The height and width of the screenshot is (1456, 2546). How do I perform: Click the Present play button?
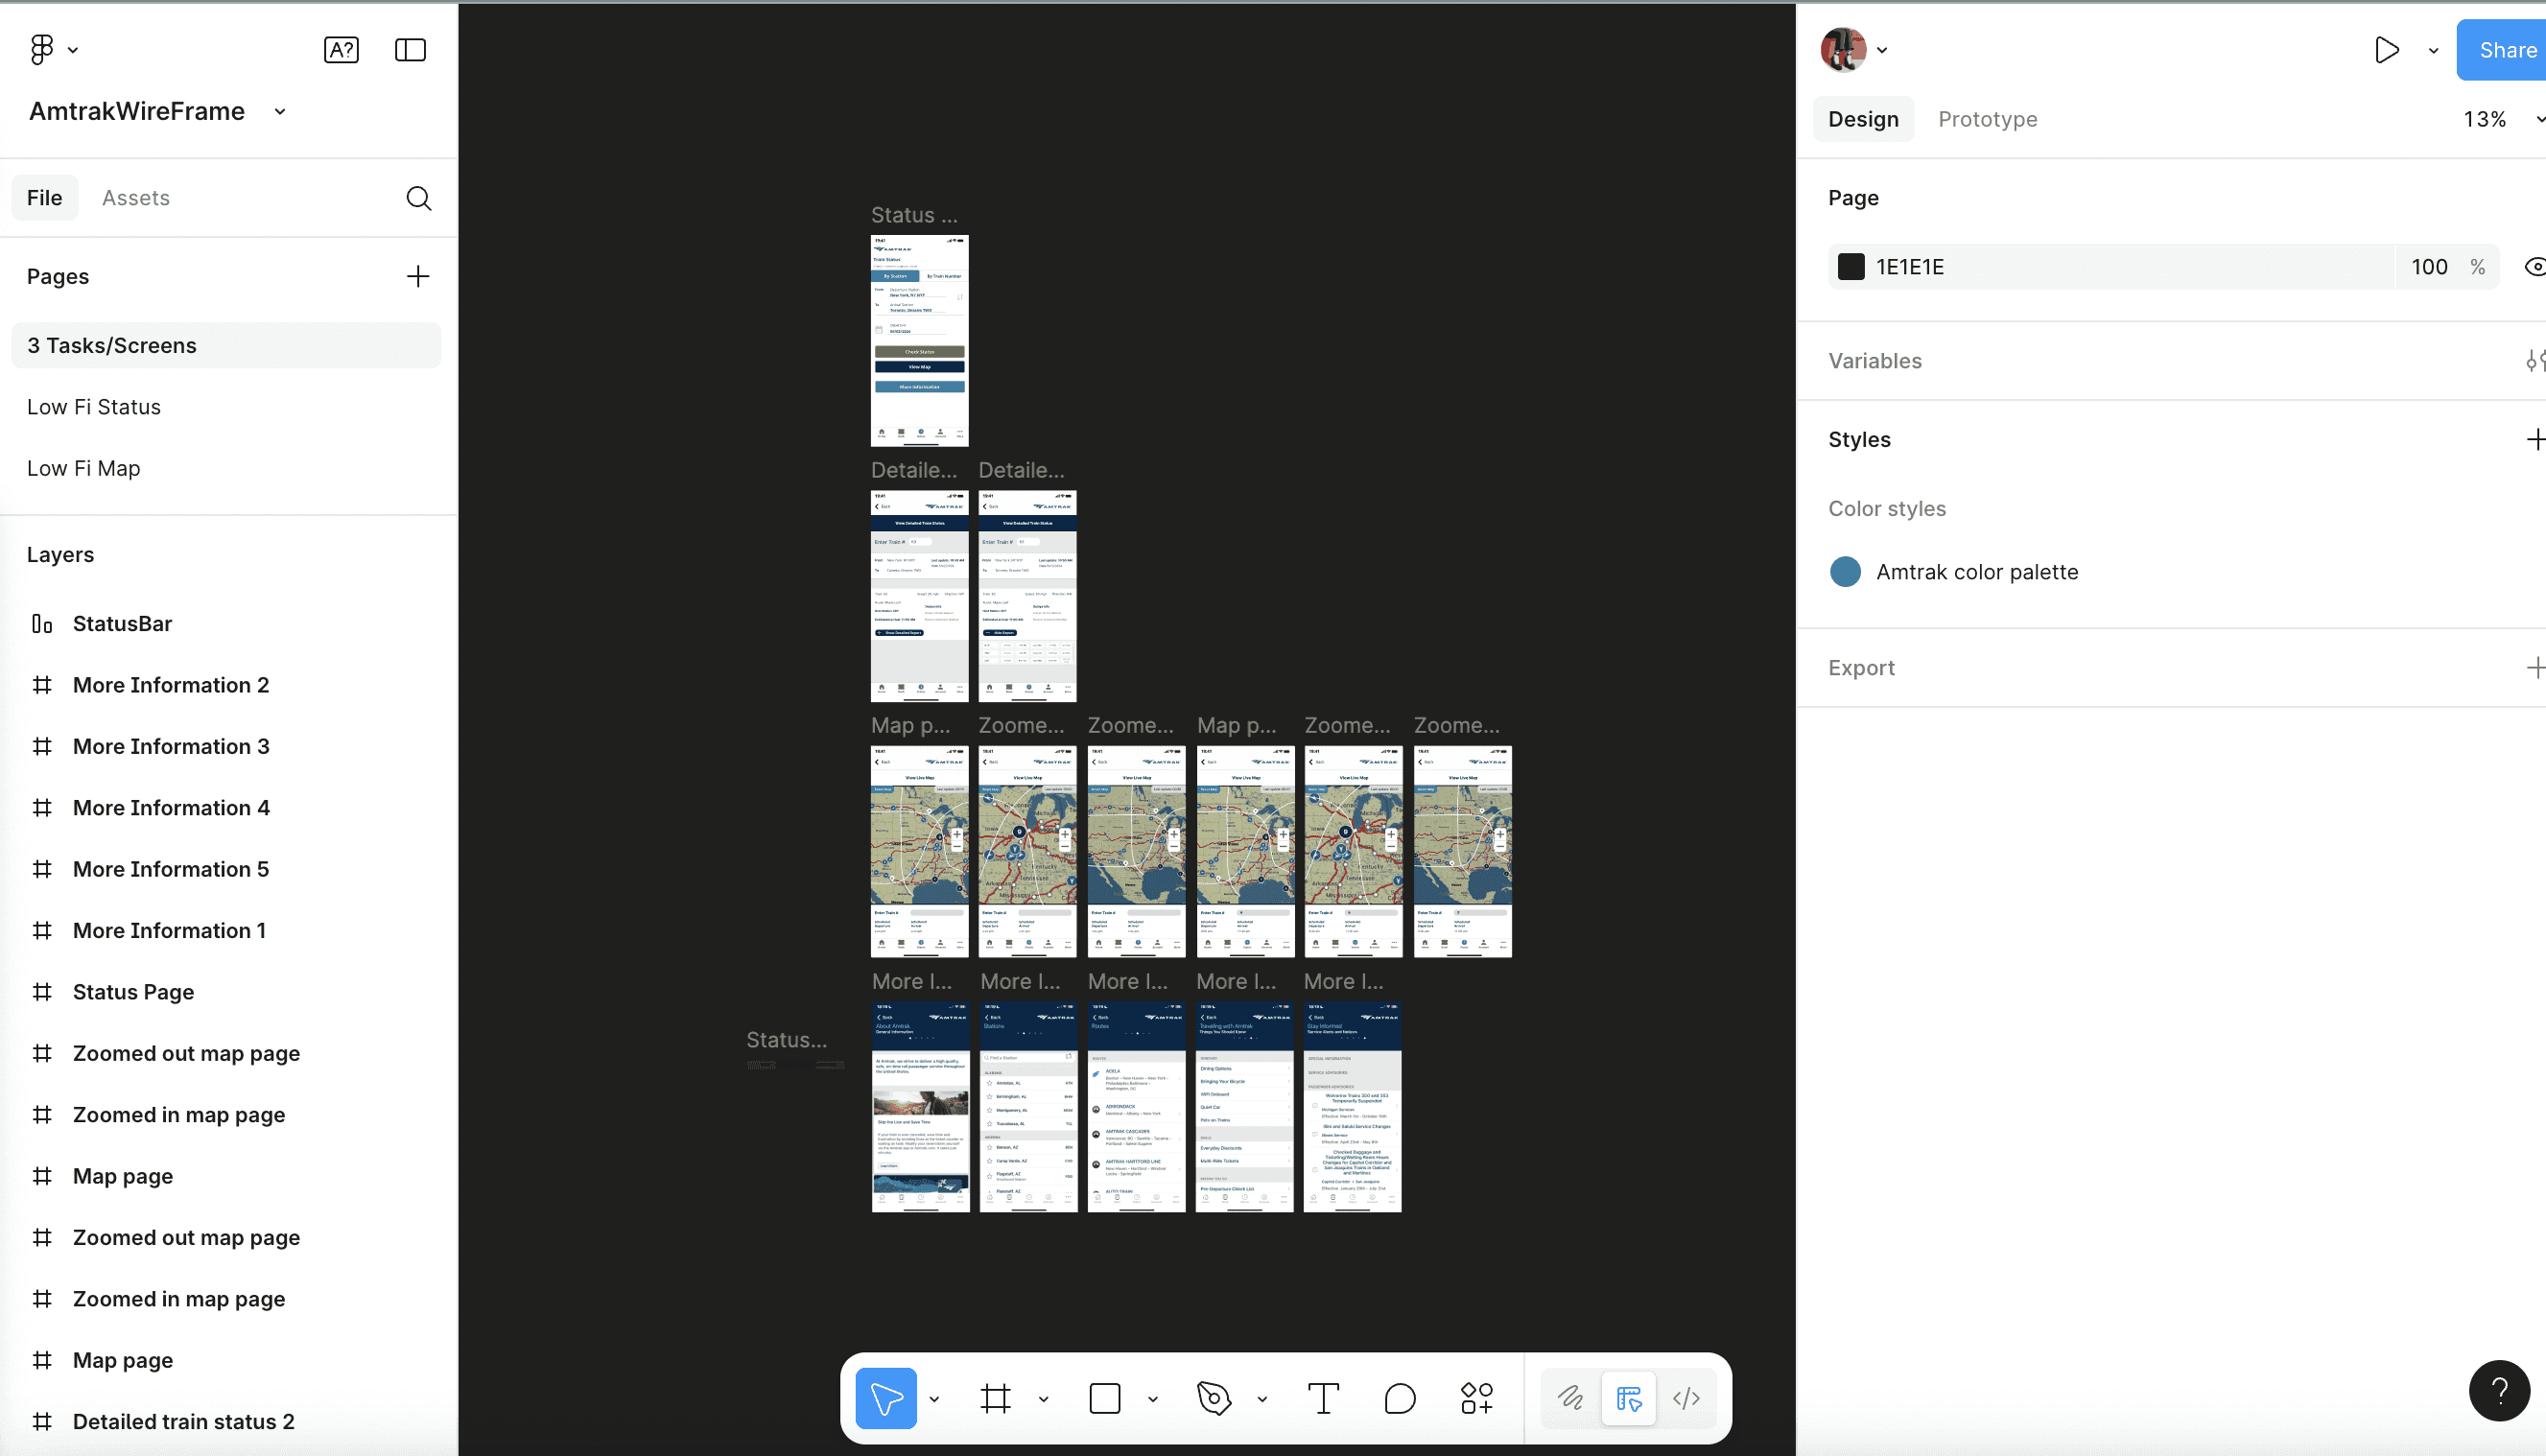[2386, 50]
